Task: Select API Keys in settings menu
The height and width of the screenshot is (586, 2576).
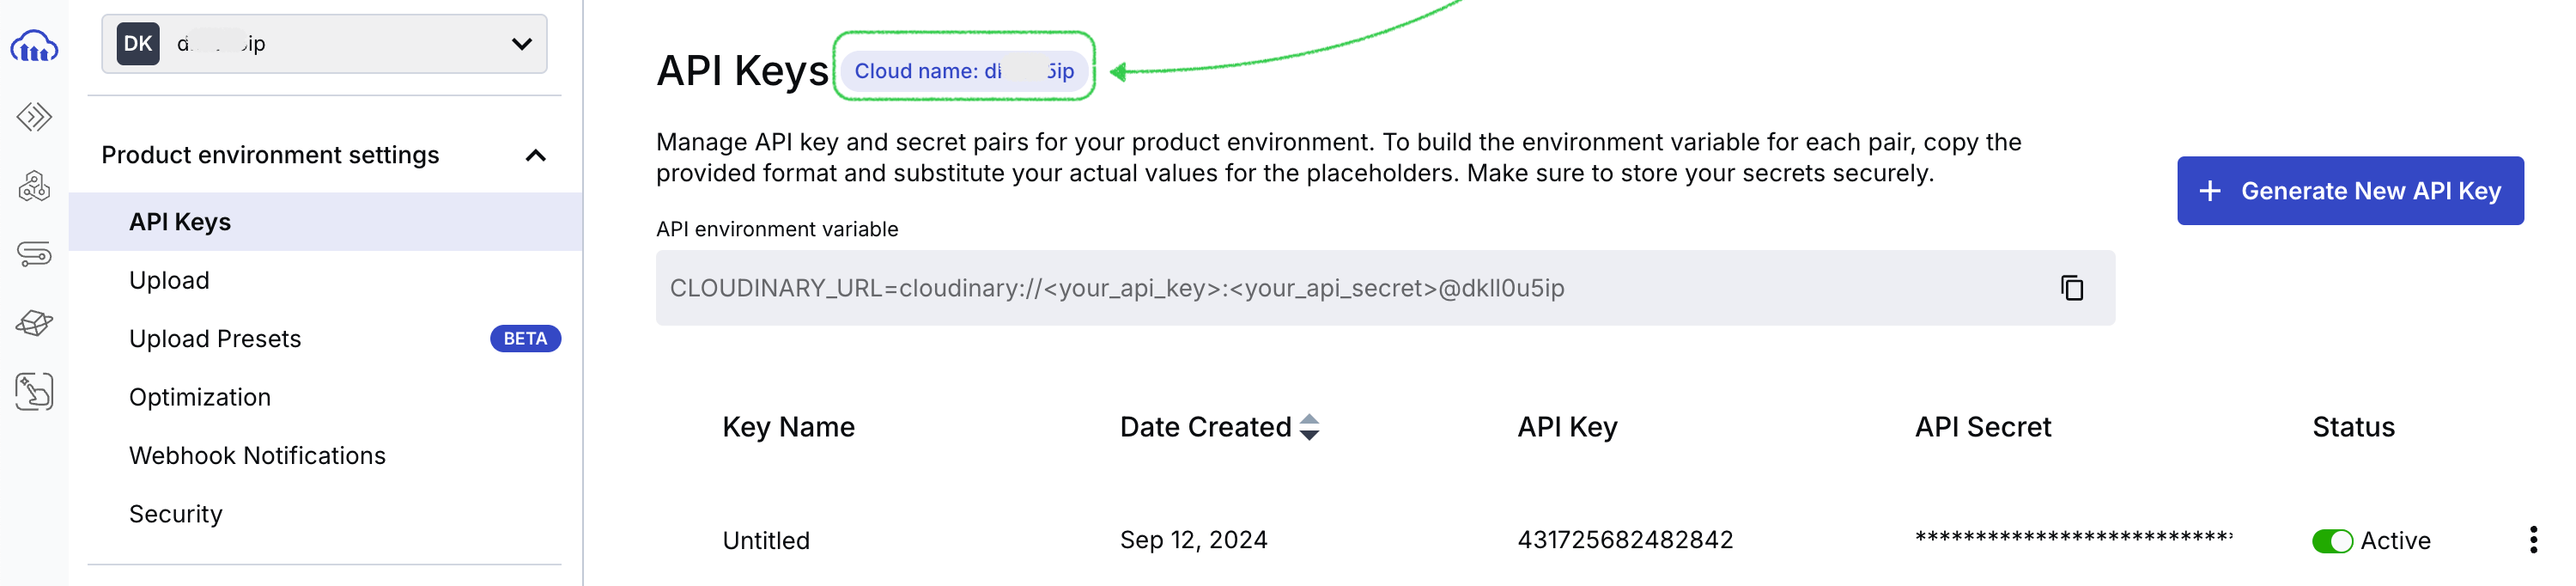Action: [x=180, y=222]
